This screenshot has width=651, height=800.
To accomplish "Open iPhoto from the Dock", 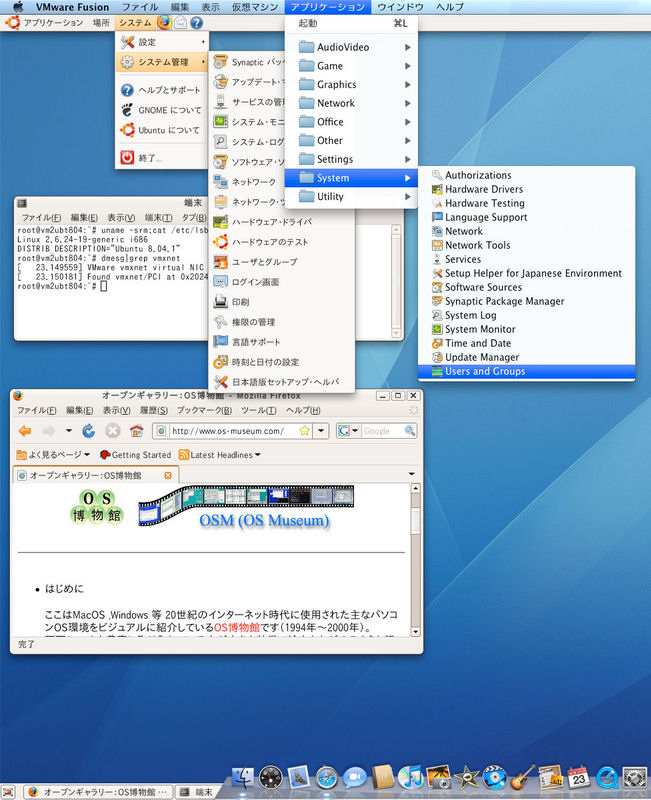I will point(438,777).
